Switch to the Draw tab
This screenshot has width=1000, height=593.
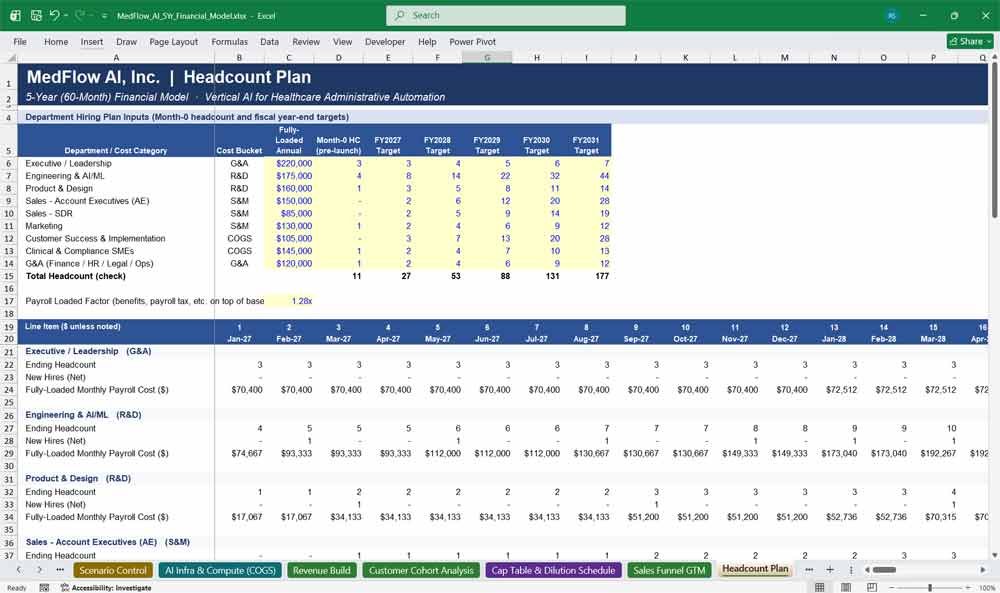click(126, 41)
